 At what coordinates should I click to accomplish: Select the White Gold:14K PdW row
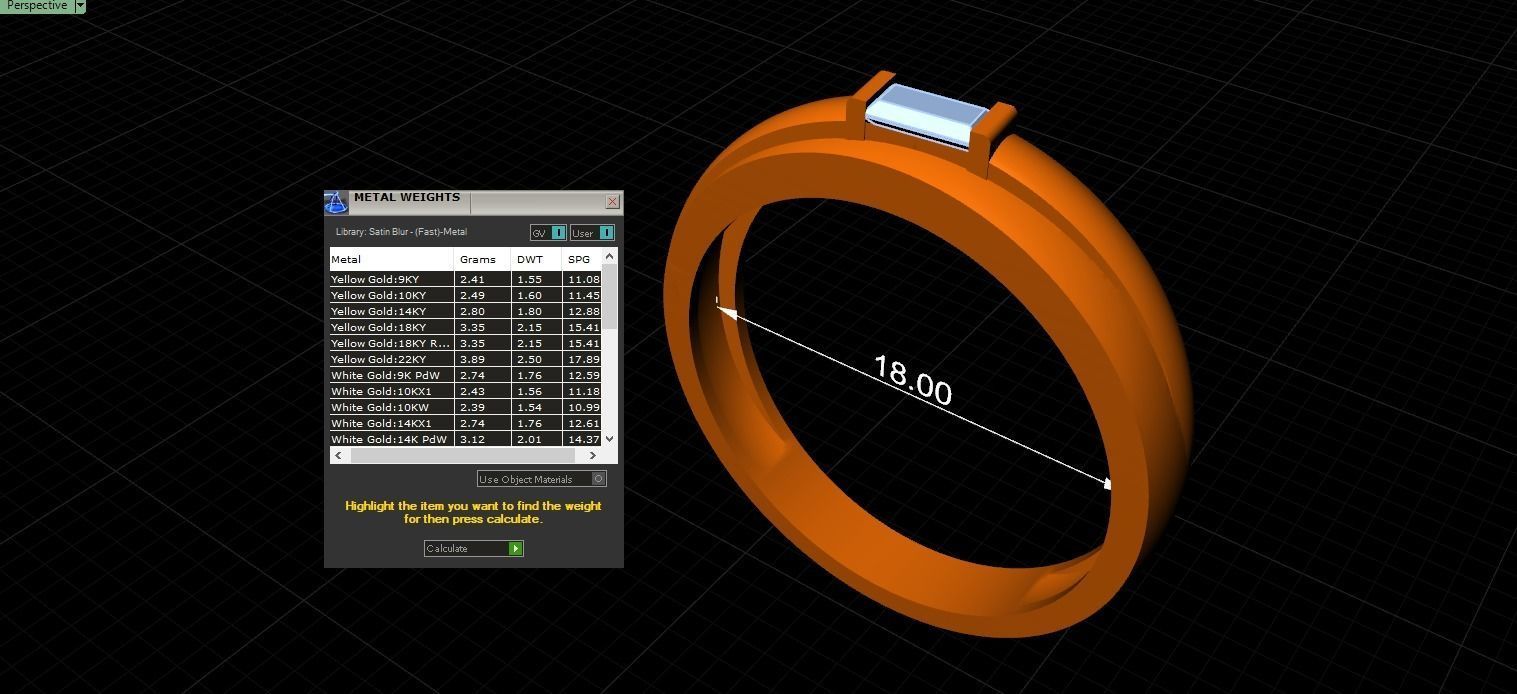coord(465,439)
